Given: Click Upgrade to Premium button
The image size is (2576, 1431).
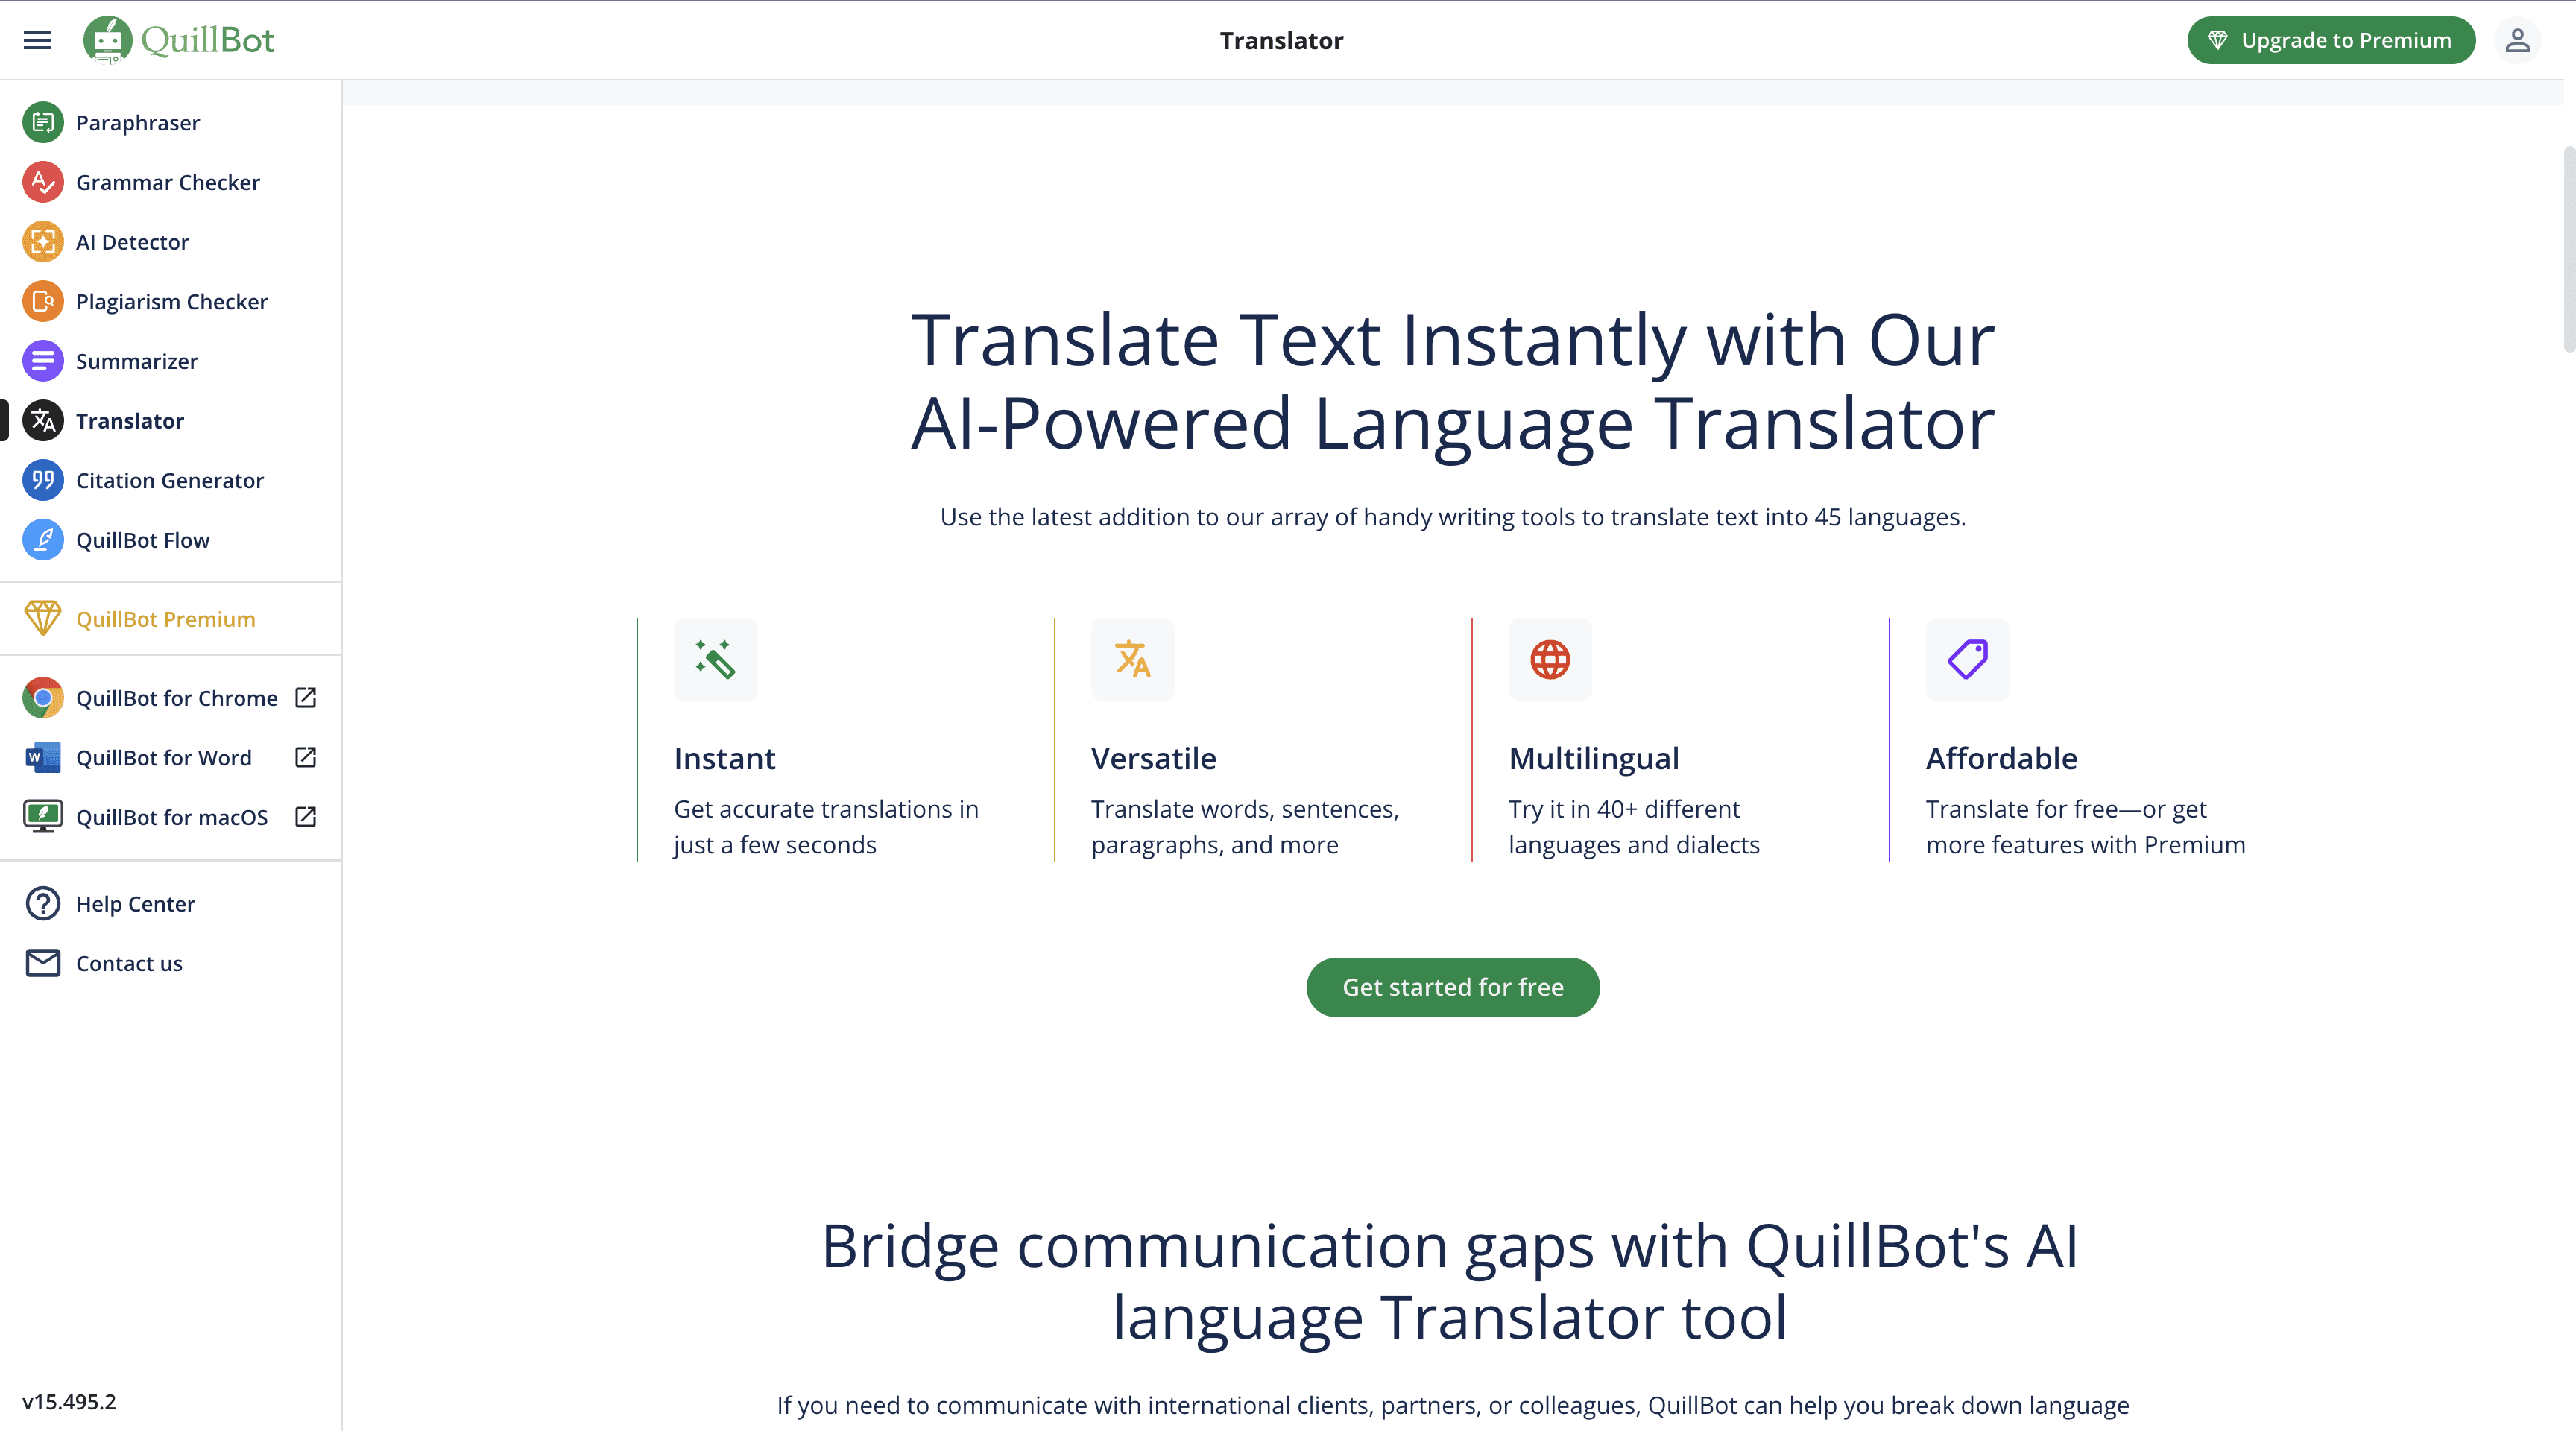Looking at the screenshot, I should (2331, 40).
